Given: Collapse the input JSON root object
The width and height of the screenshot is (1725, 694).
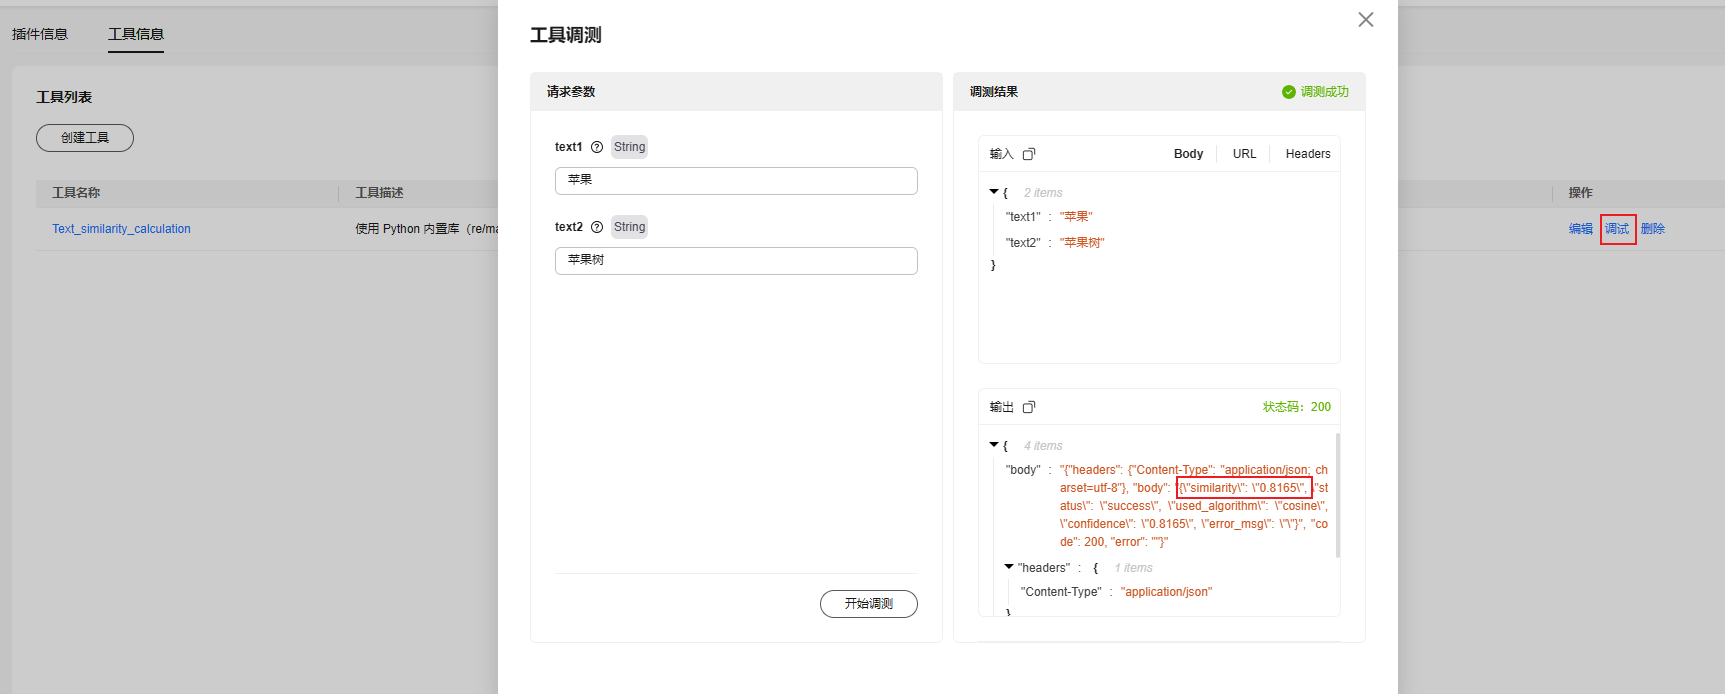Looking at the screenshot, I should tap(994, 192).
